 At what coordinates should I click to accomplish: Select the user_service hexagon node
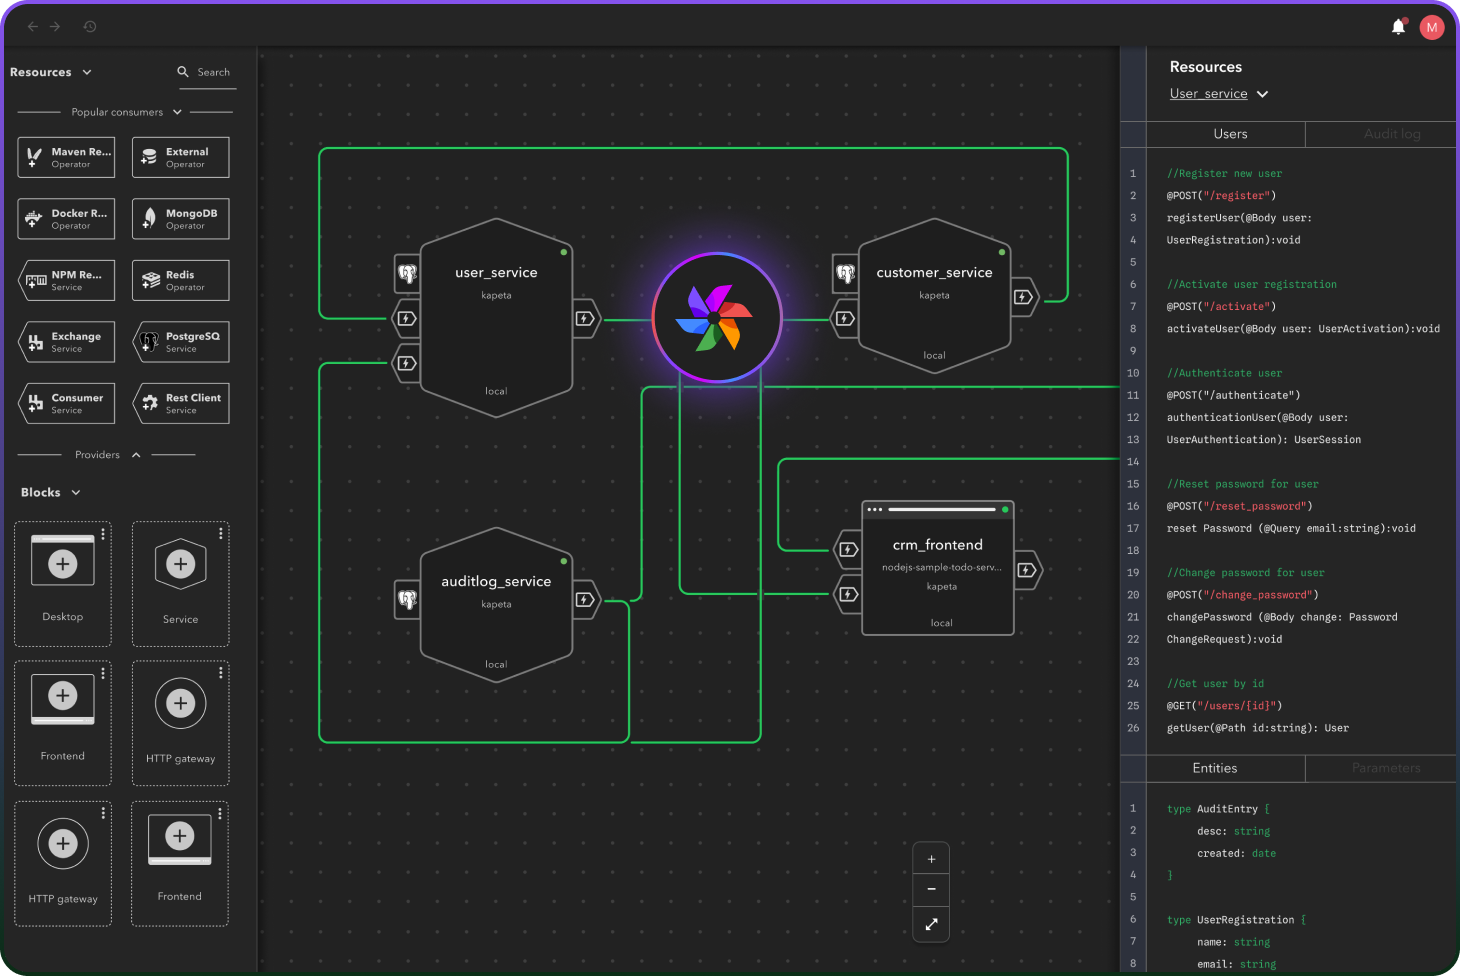tap(496, 318)
